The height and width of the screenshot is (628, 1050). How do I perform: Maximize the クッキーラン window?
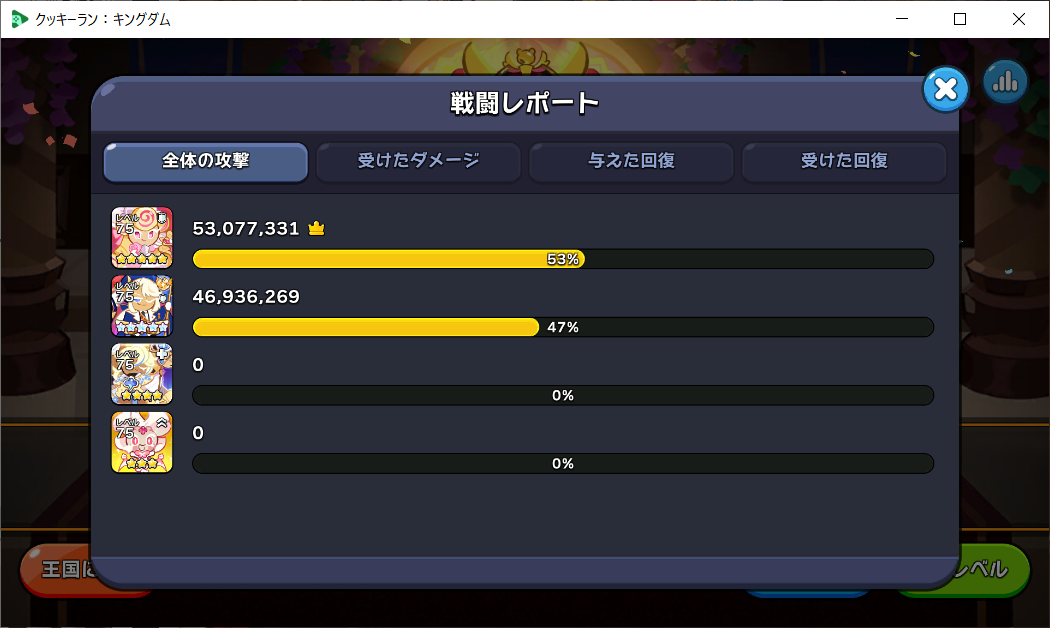click(x=960, y=19)
